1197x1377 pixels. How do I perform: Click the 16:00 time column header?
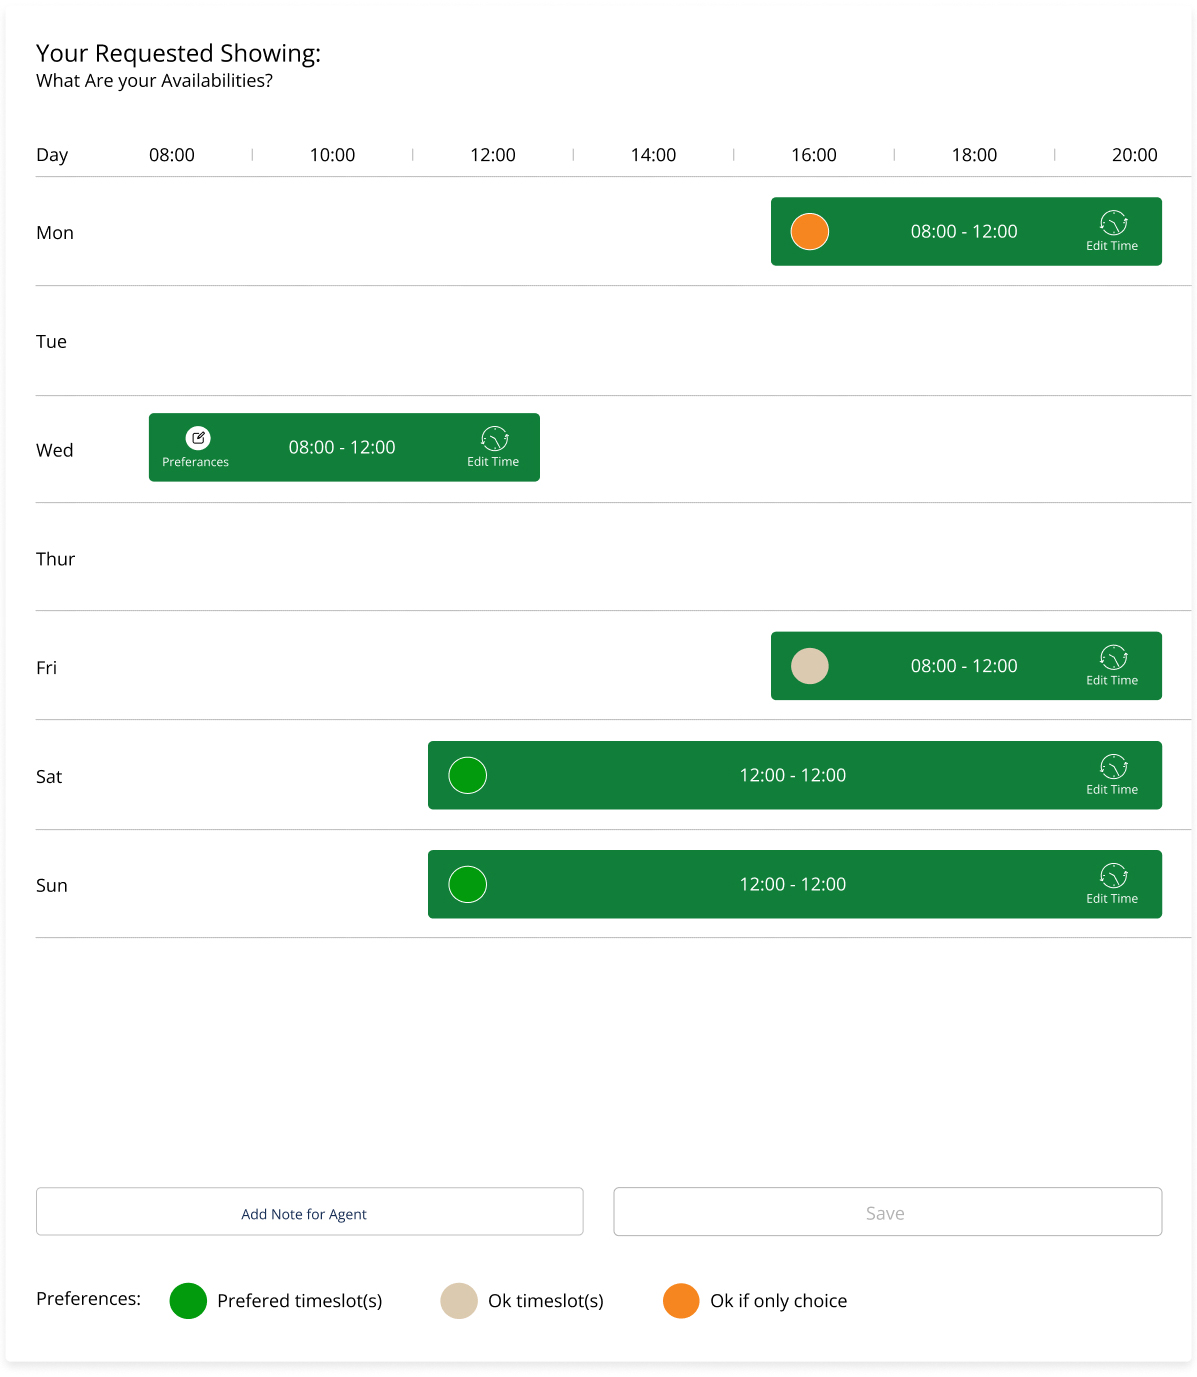click(813, 155)
